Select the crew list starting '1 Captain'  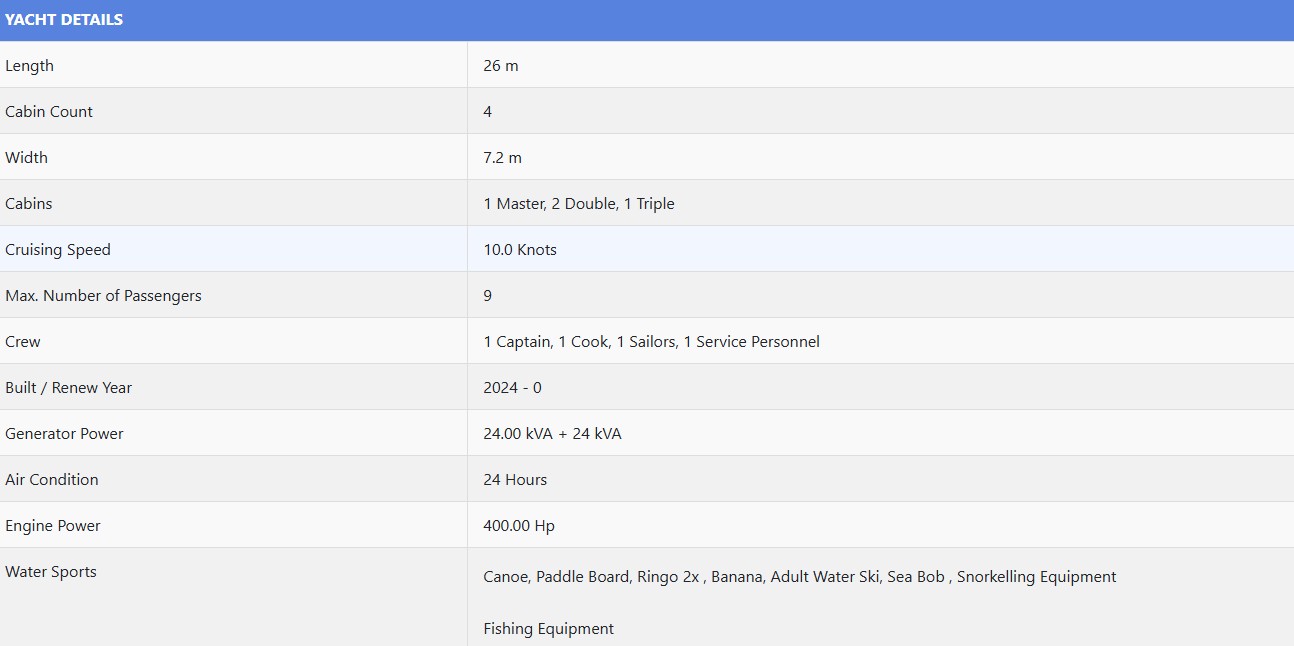click(x=651, y=342)
